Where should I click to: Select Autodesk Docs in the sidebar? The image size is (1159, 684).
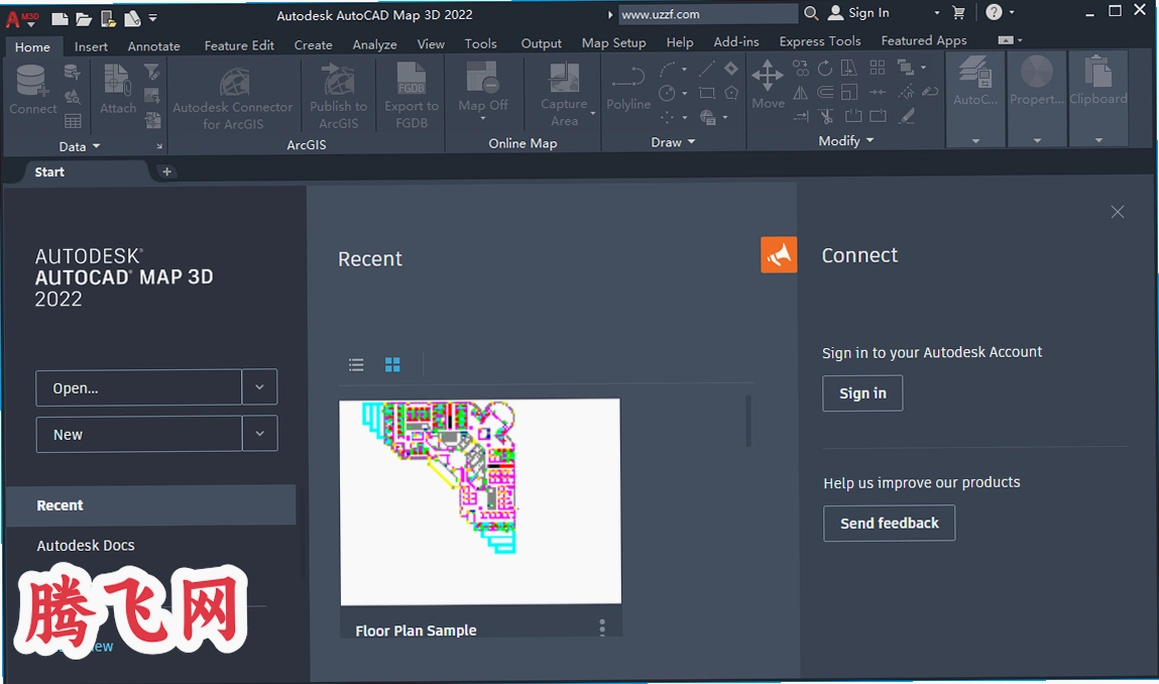tap(86, 546)
